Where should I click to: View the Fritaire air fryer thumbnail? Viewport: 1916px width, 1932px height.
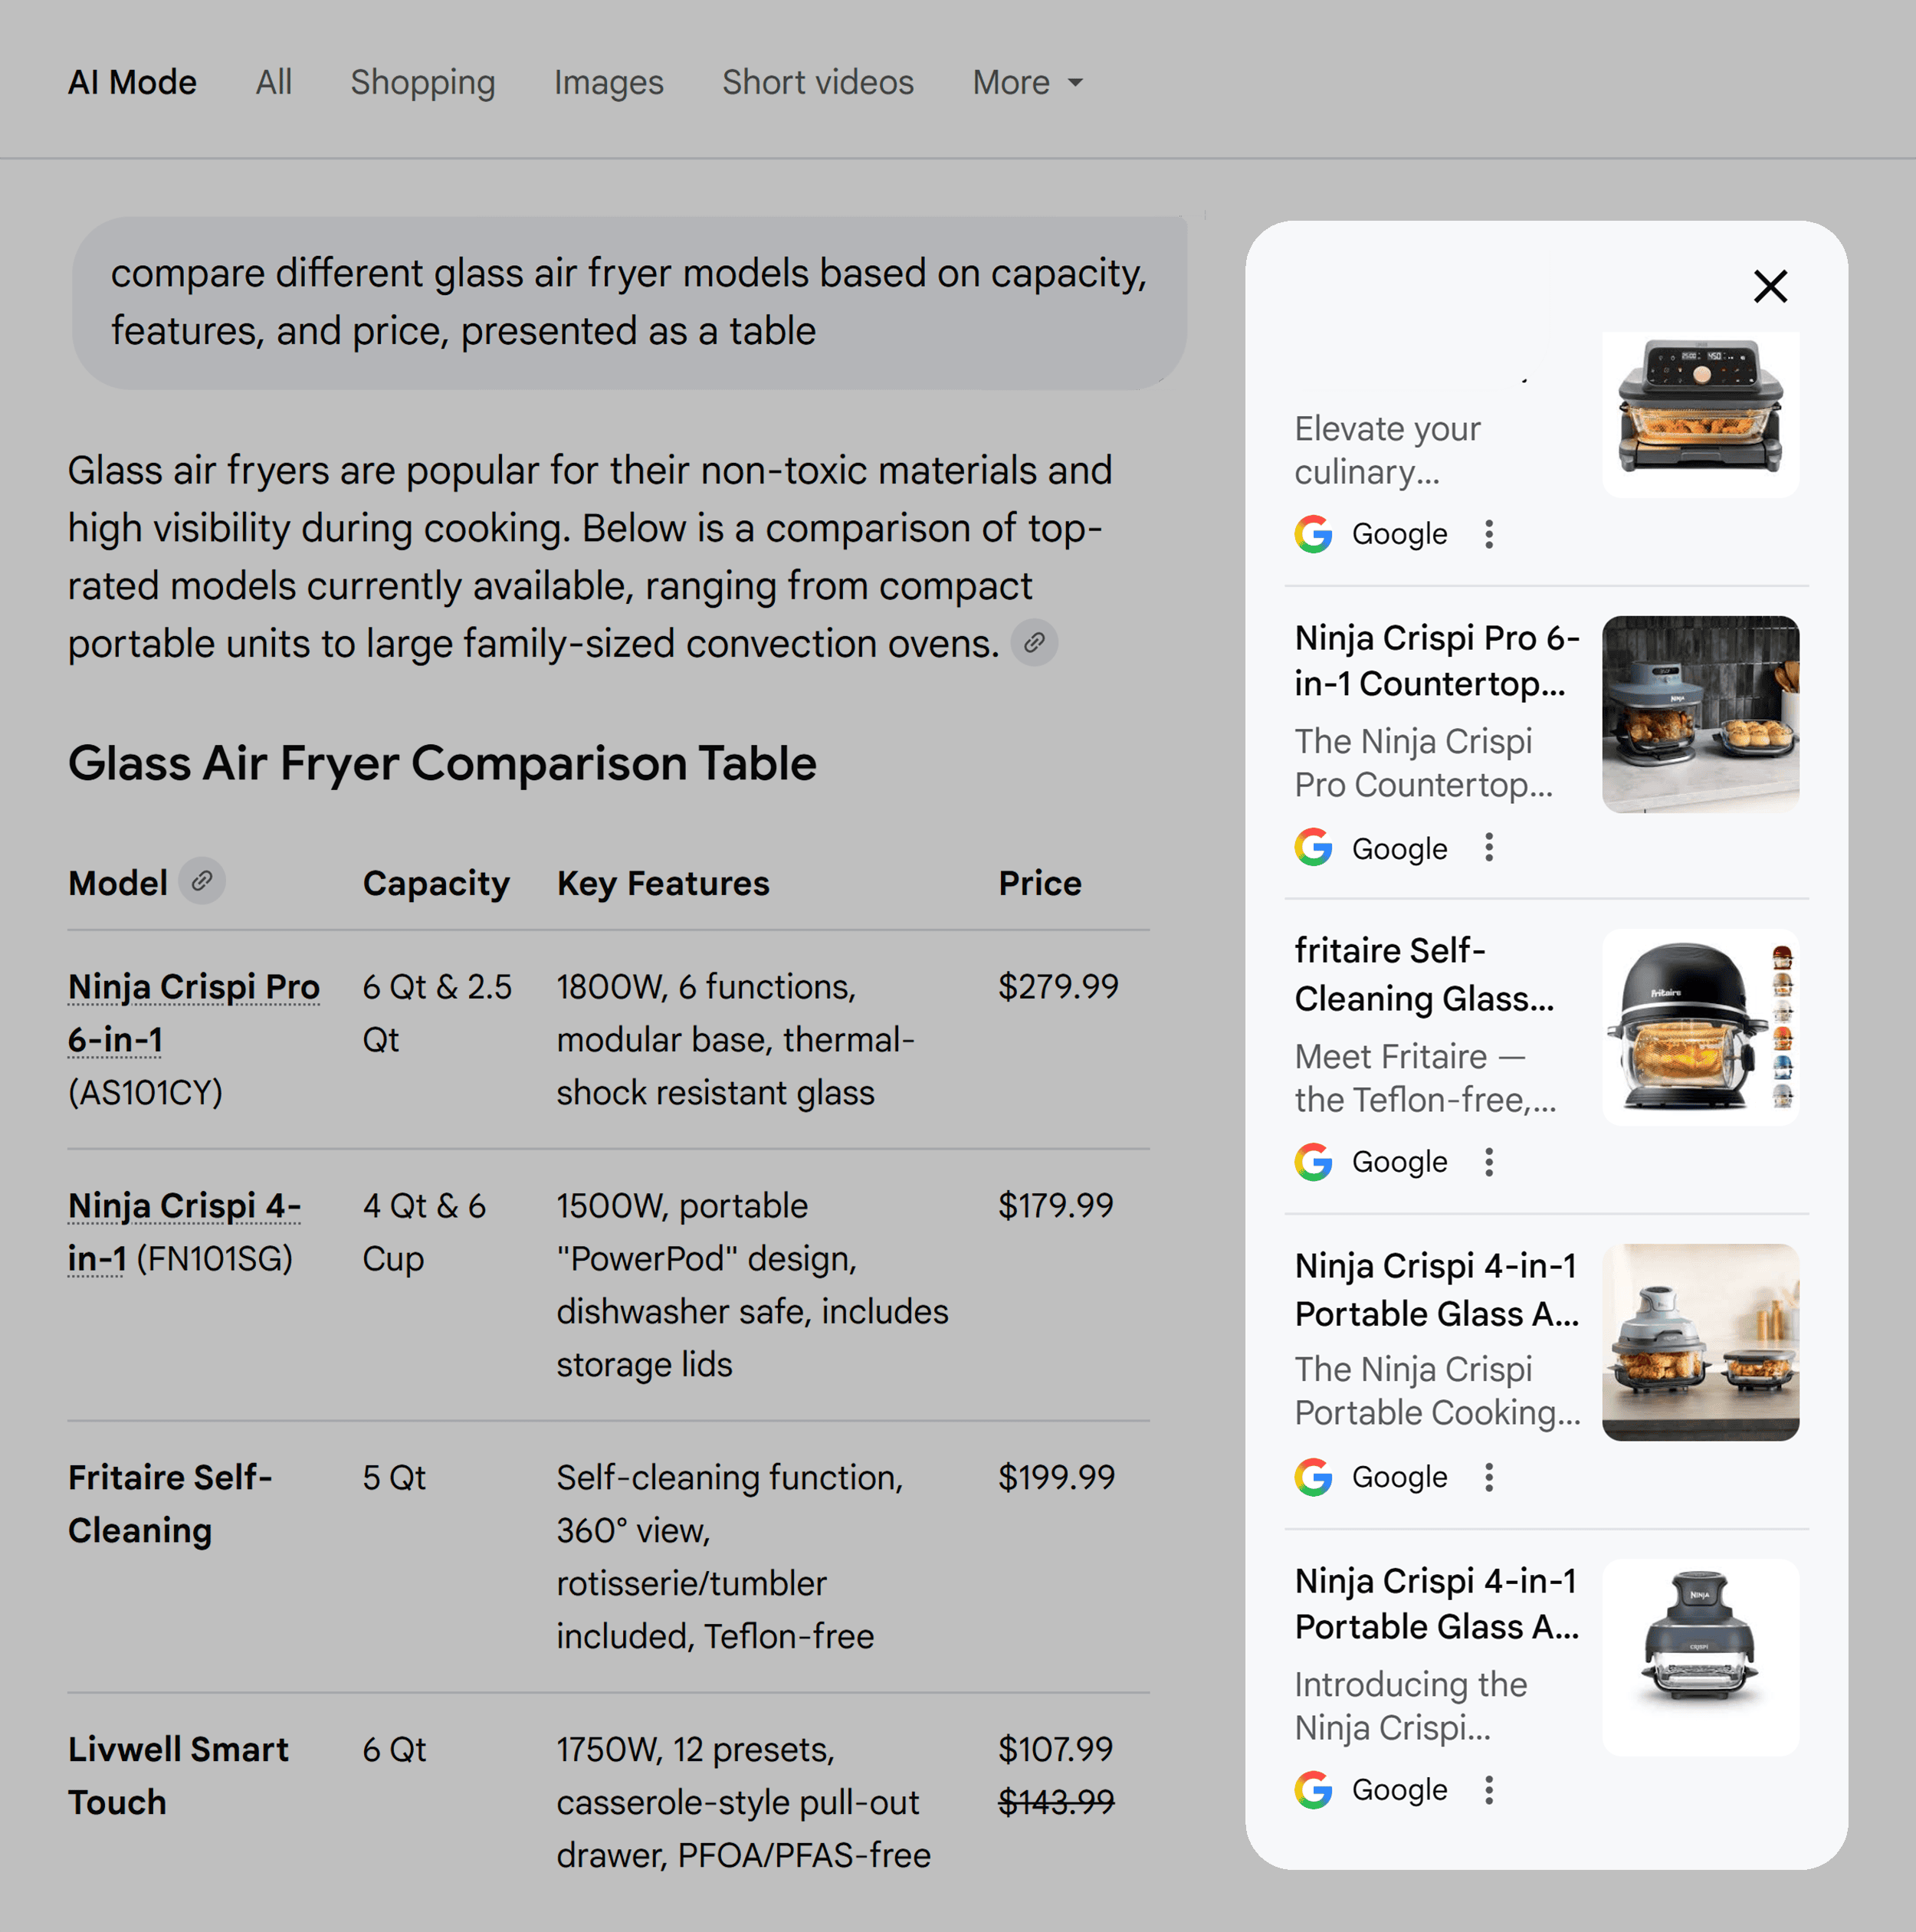(x=1700, y=1028)
